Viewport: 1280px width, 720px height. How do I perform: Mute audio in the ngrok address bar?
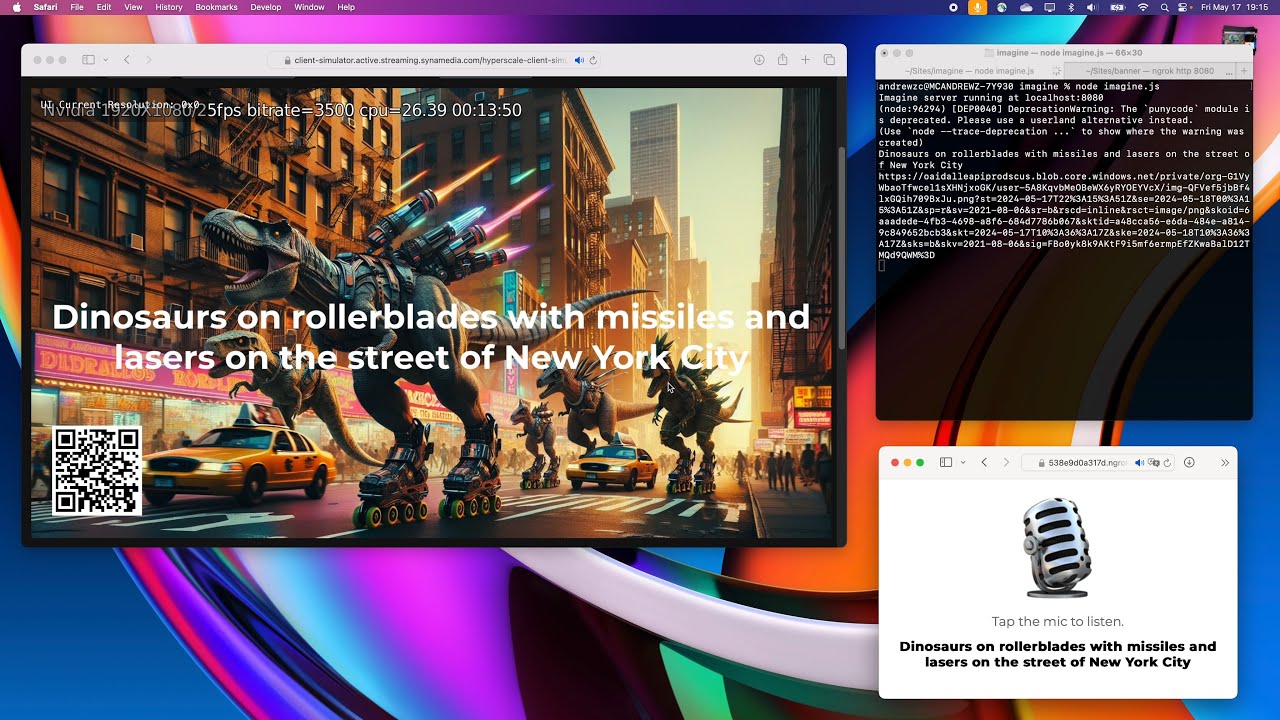[1139, 462]
